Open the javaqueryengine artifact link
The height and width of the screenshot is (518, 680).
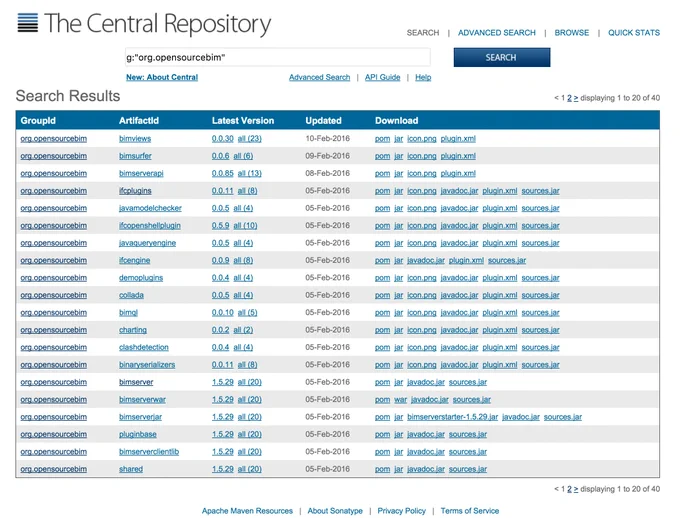pos(147,243)
